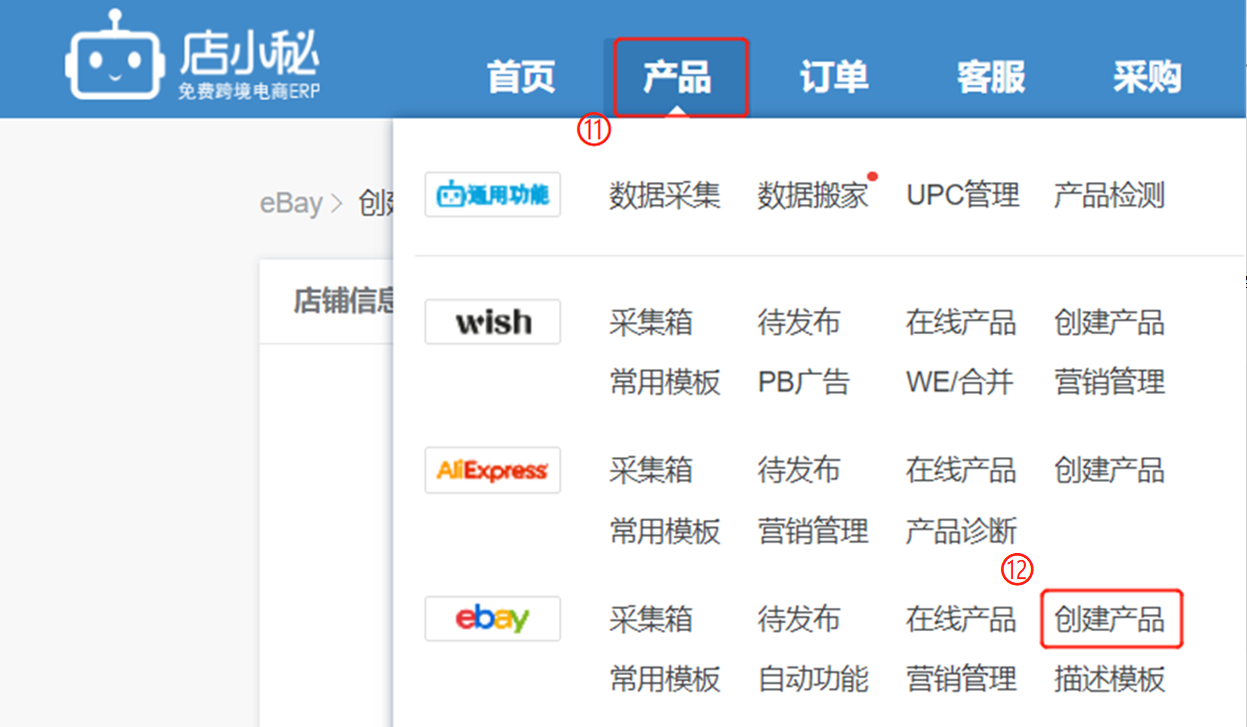The width and height of the screenshot is (1247, 727).
Task: Open 在线产品 in the AliExpress row
Action: click(961, 470)
